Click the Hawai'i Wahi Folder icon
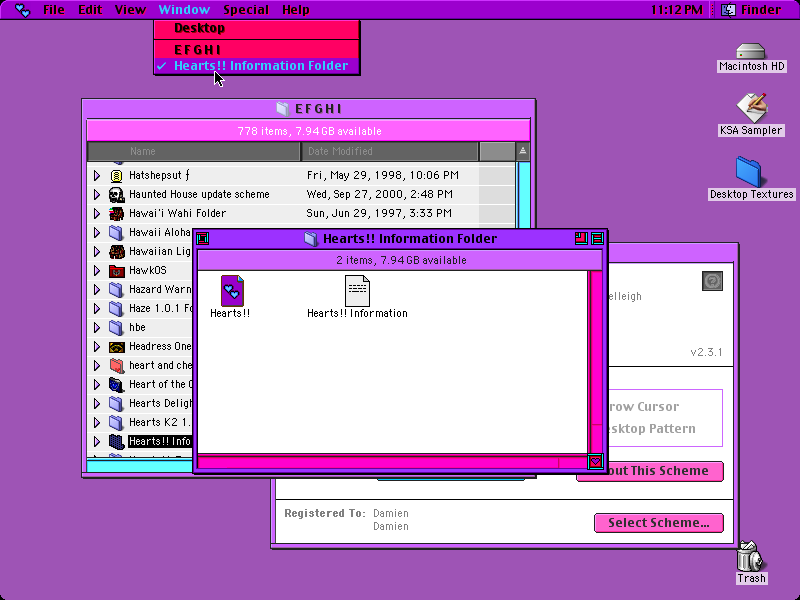The image size is (800, 600). (x=117, y=213)
